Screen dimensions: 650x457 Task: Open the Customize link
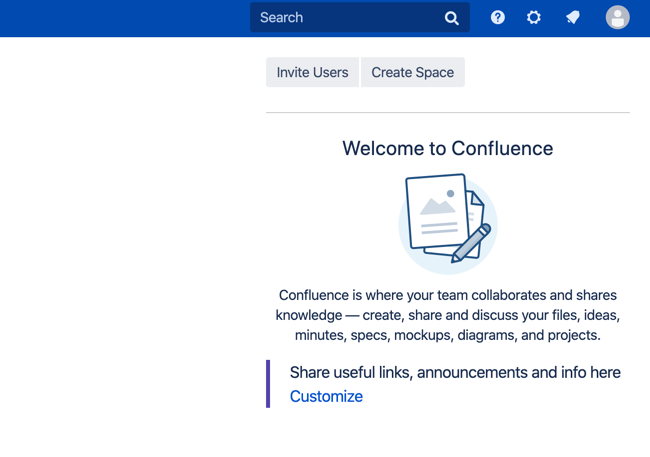click(326, 396)
